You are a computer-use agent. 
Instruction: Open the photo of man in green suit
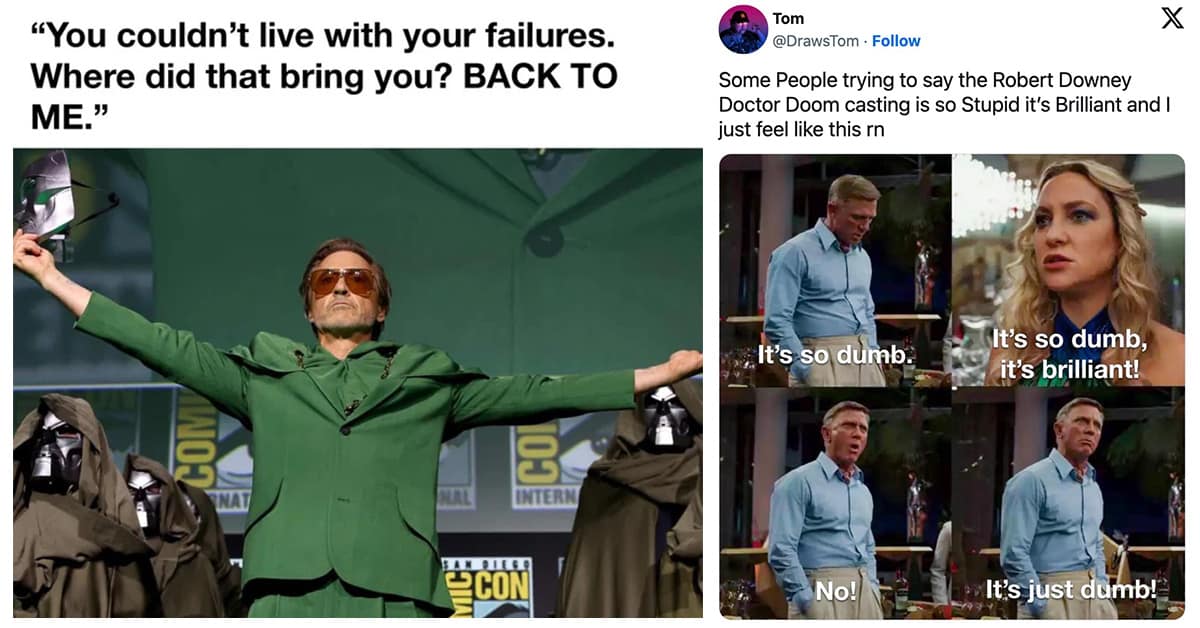coord(357,383)
